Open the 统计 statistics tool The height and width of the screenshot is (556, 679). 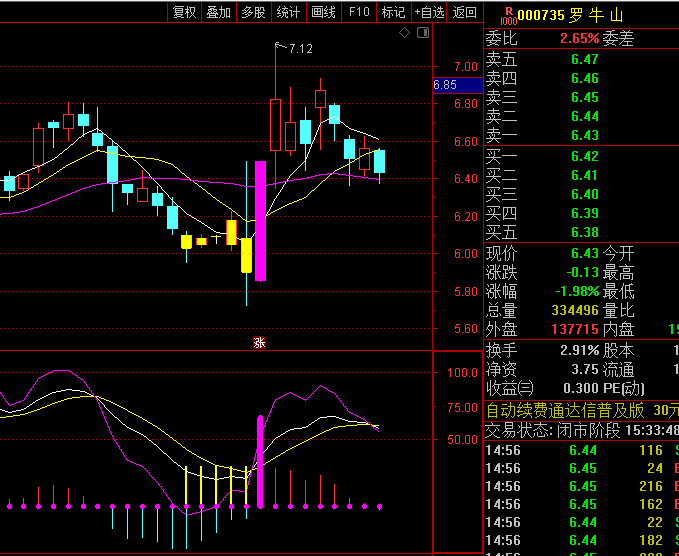(x=288, y=12)
